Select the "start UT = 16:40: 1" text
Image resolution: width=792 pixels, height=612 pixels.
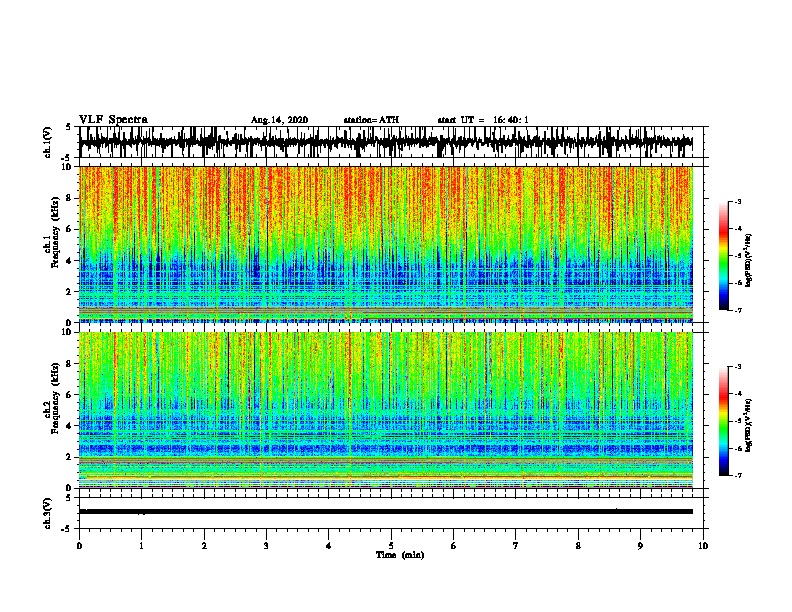[483, 120]
